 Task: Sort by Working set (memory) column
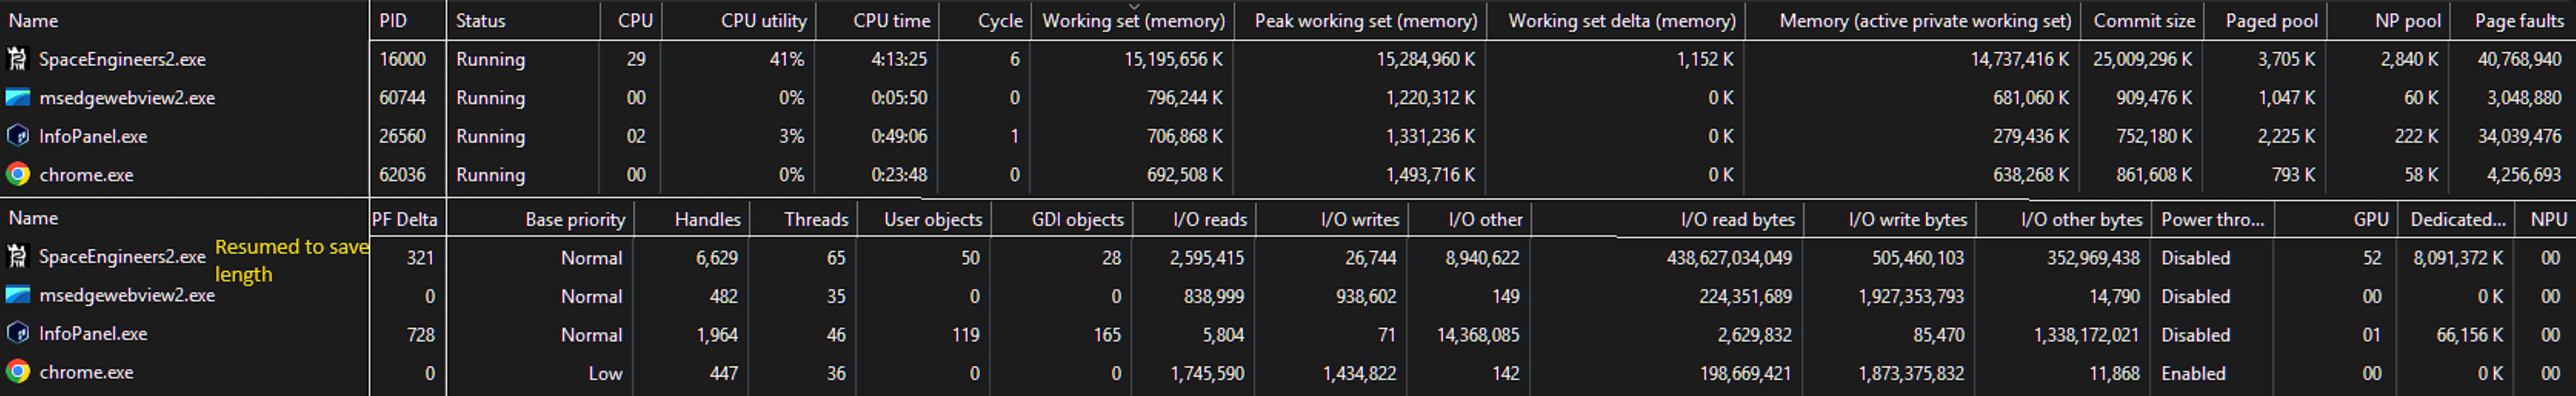point(1132,21)
